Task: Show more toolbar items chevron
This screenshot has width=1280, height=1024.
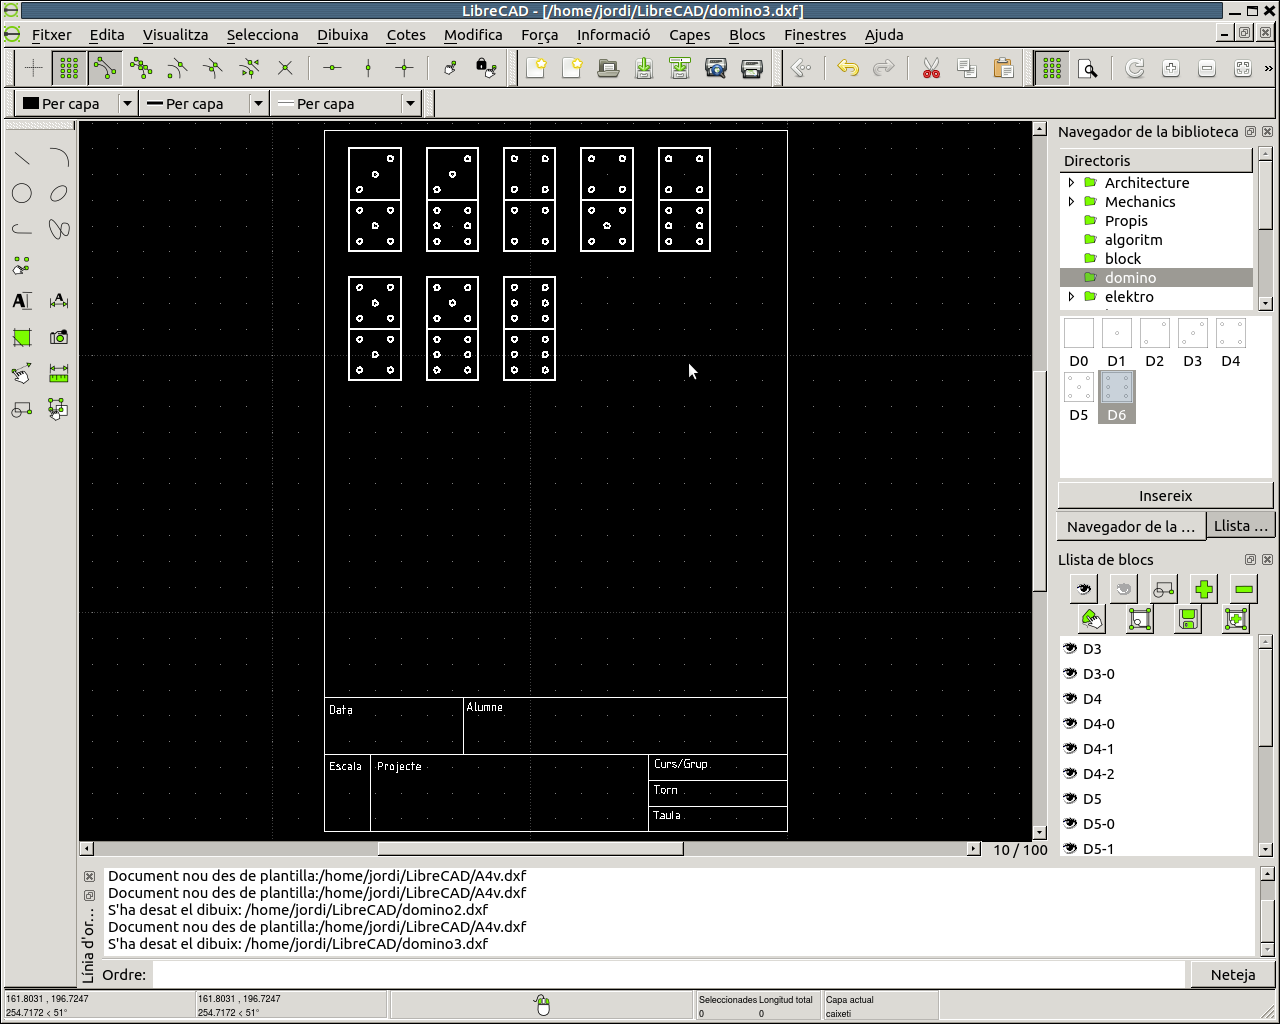Action: [1269, 68]
